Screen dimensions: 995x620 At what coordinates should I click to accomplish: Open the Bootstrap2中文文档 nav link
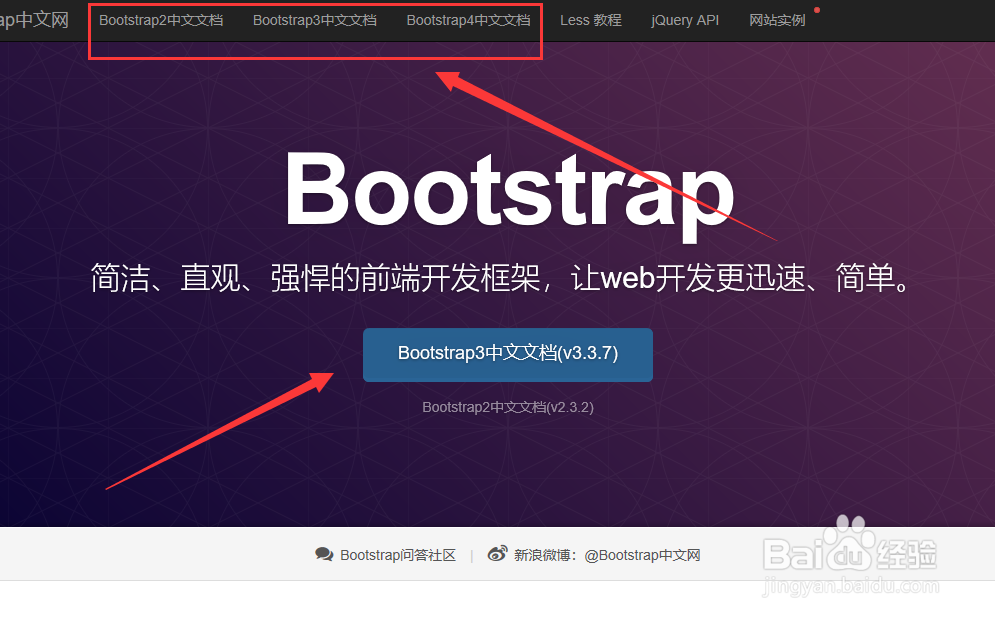point(161,20)
